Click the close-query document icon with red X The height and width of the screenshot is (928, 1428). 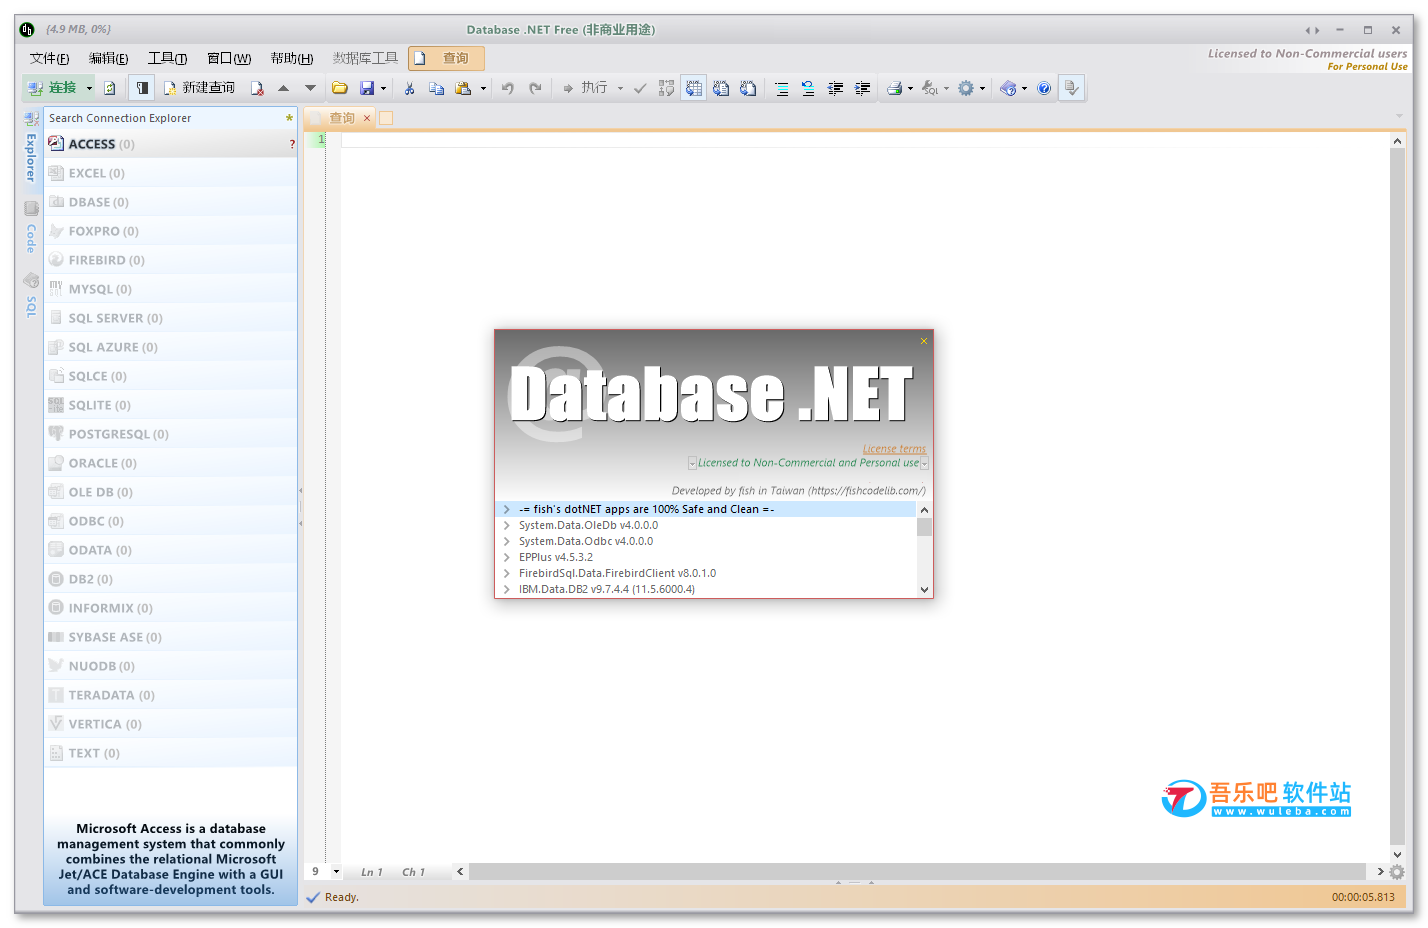point(257,88)
